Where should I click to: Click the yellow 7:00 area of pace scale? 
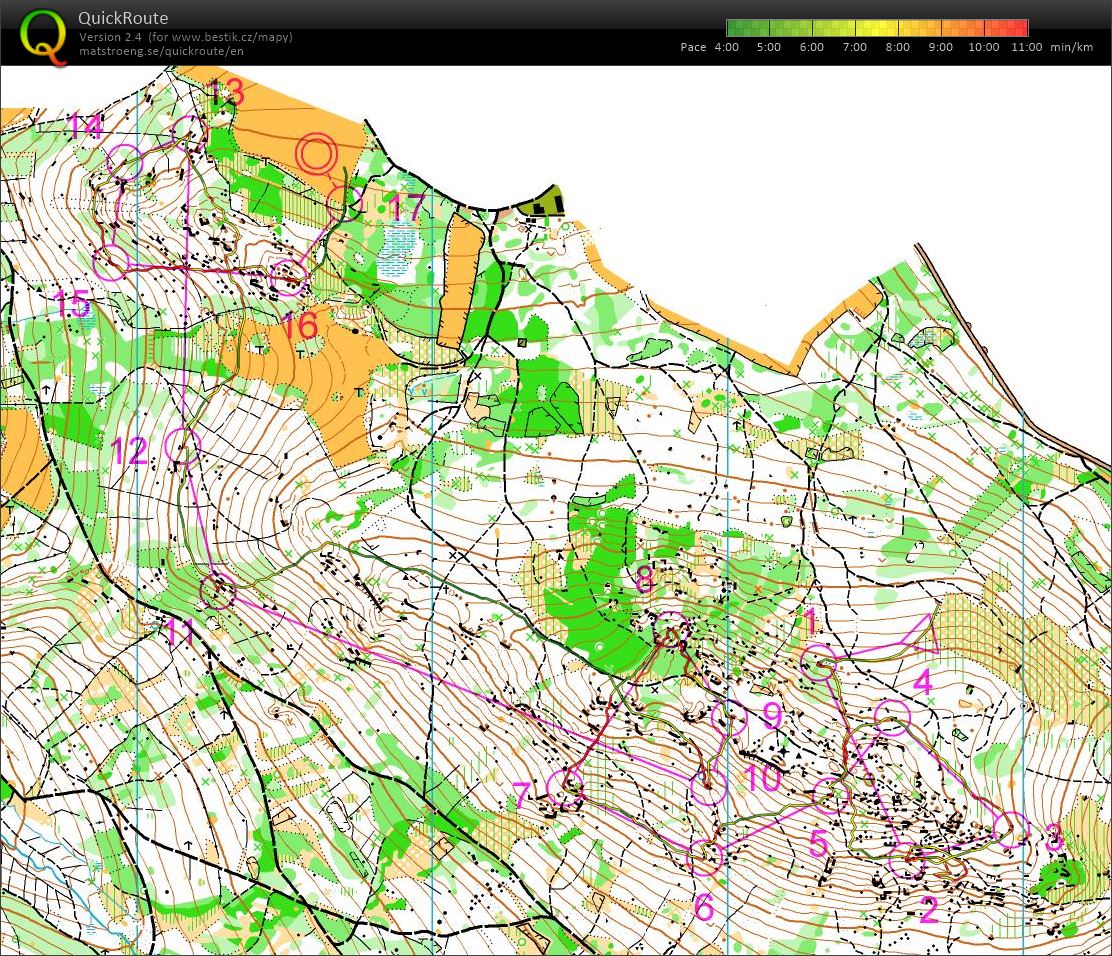[x=856, y=28]
